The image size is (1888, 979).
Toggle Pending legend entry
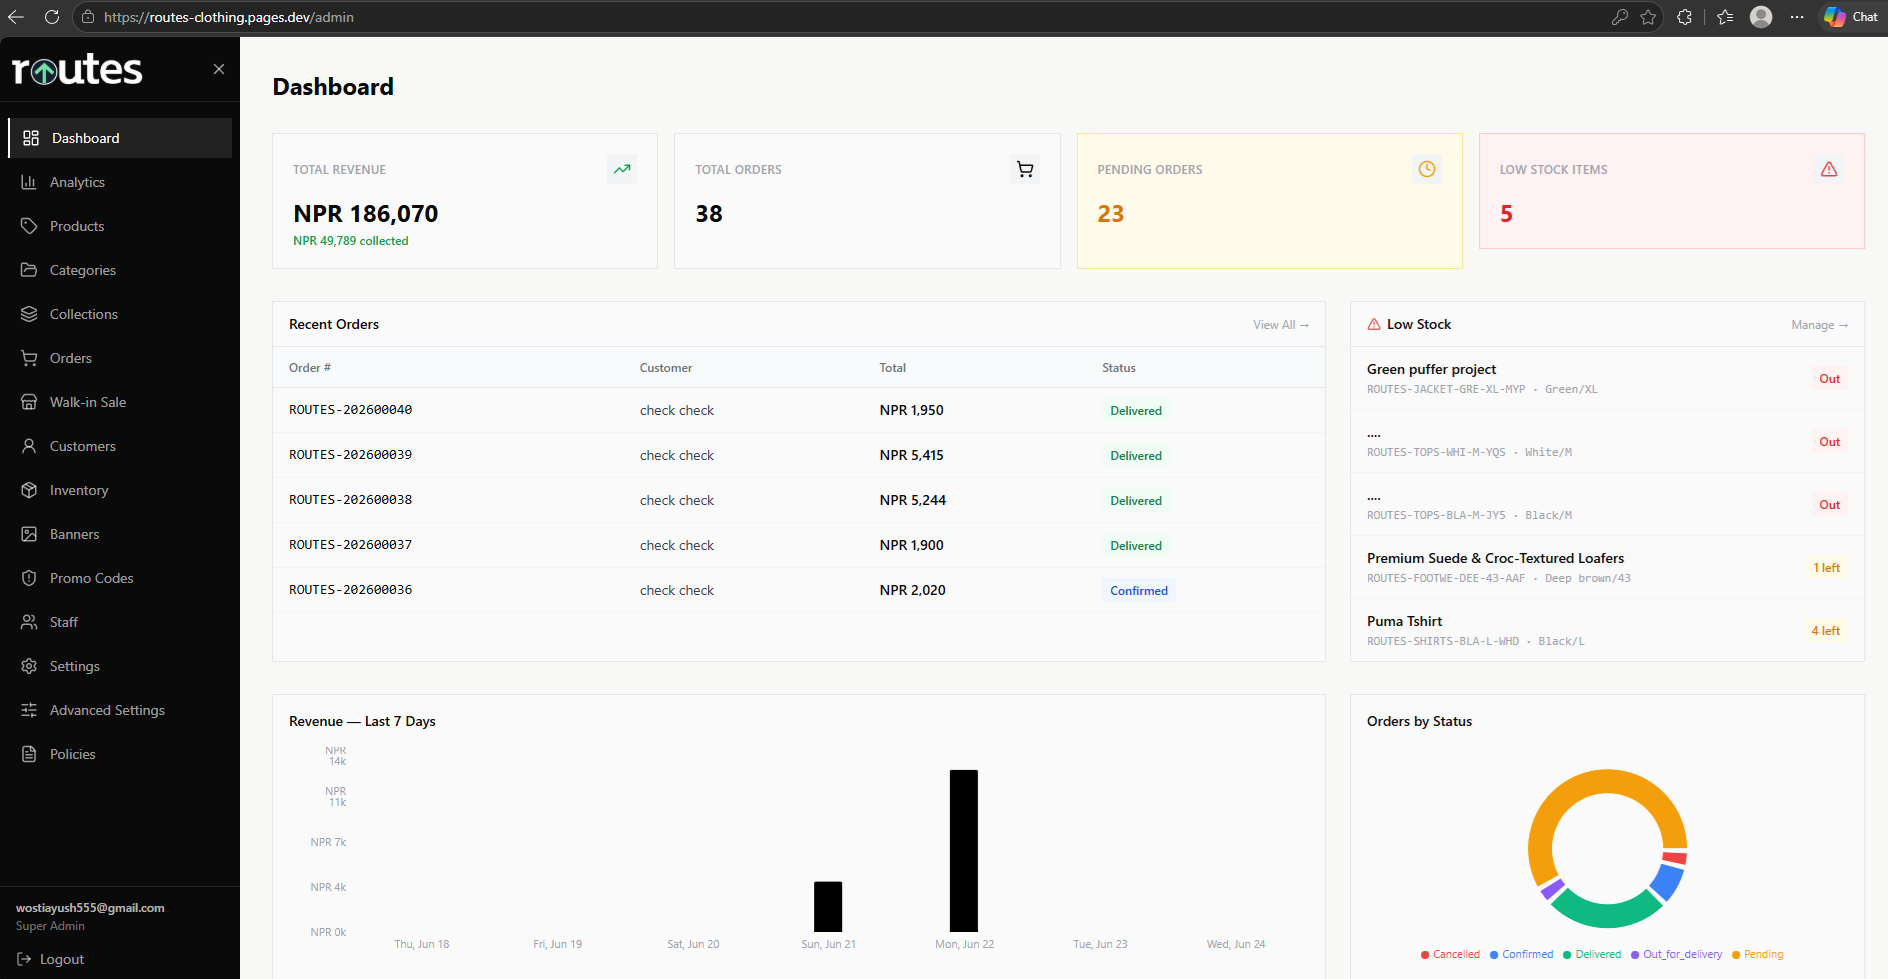[1757, 954]
